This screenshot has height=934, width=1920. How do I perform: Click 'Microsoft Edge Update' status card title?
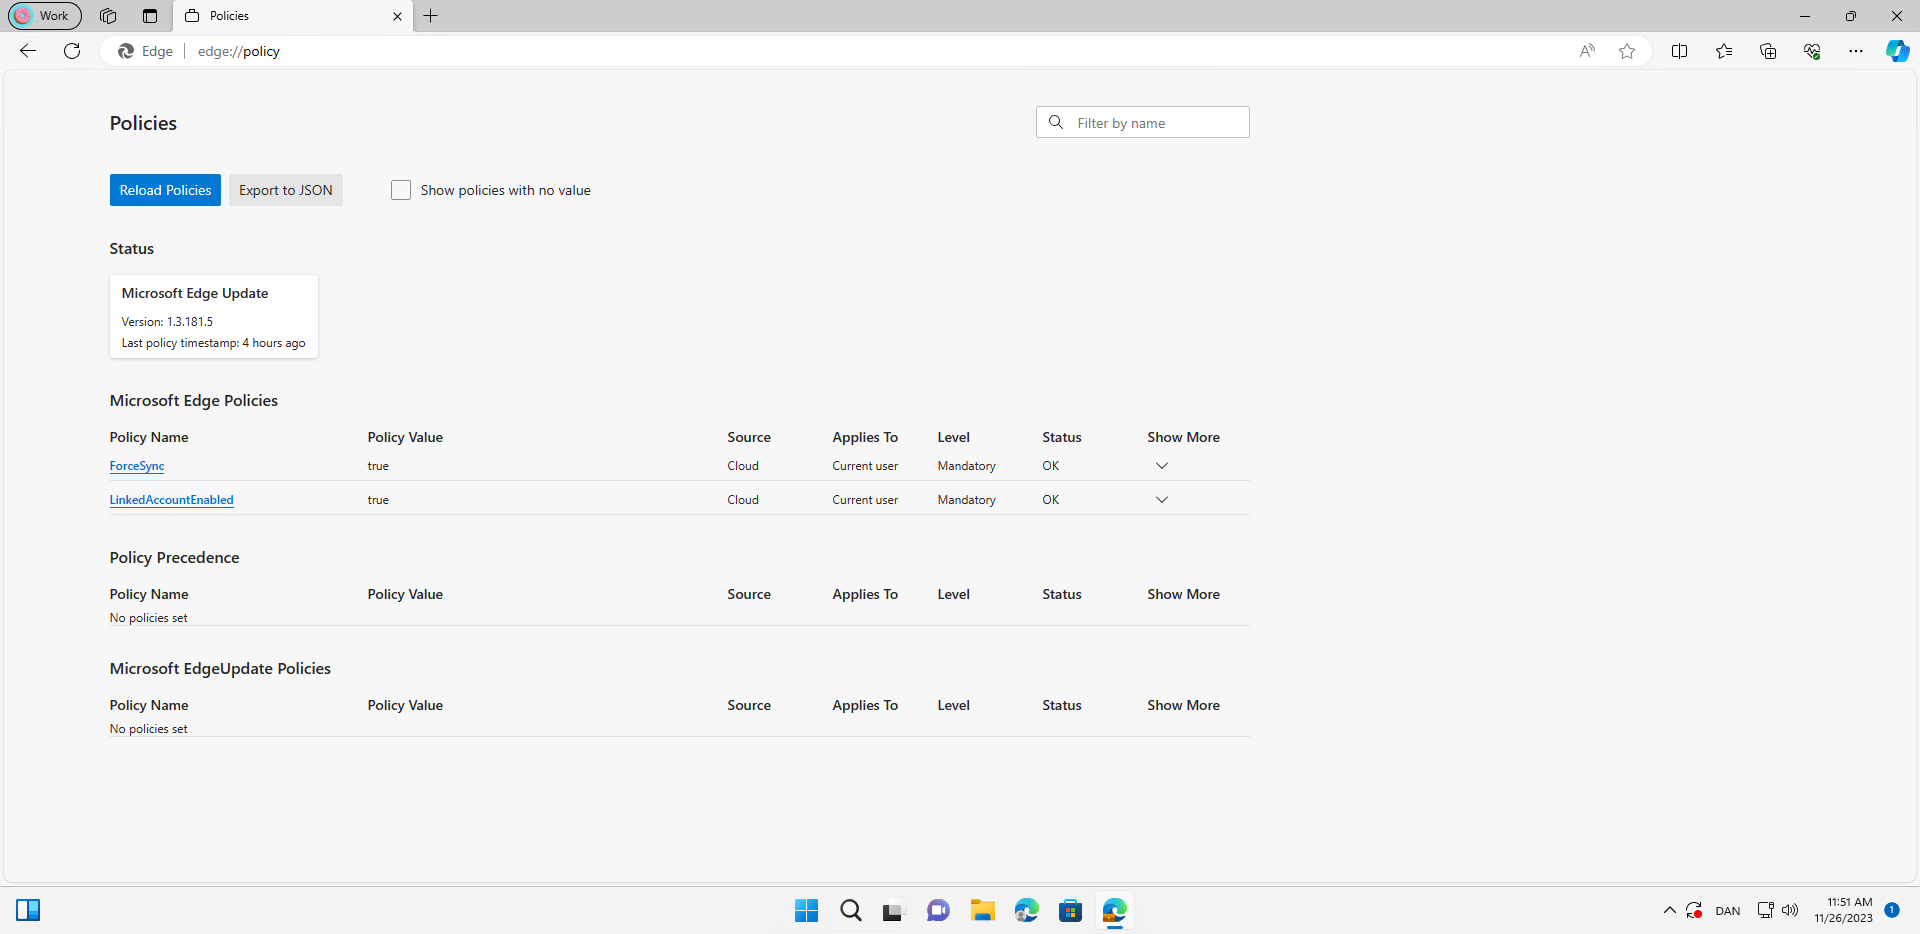click(195, 293)
